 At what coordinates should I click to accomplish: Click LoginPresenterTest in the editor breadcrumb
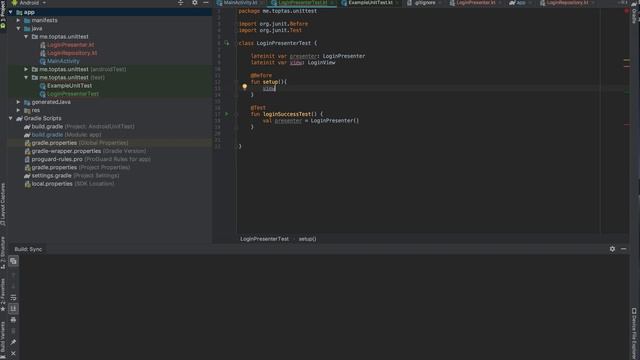tap(264, 239)
